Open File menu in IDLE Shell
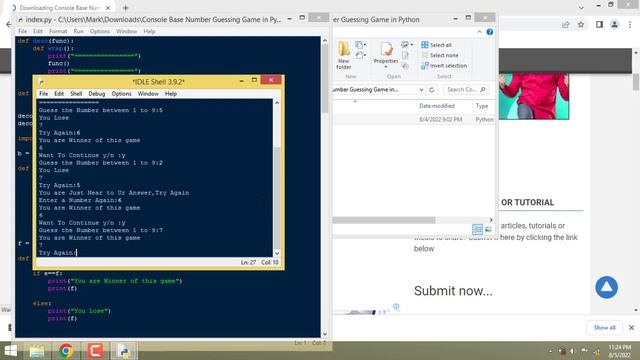 [x=43, y=93]
